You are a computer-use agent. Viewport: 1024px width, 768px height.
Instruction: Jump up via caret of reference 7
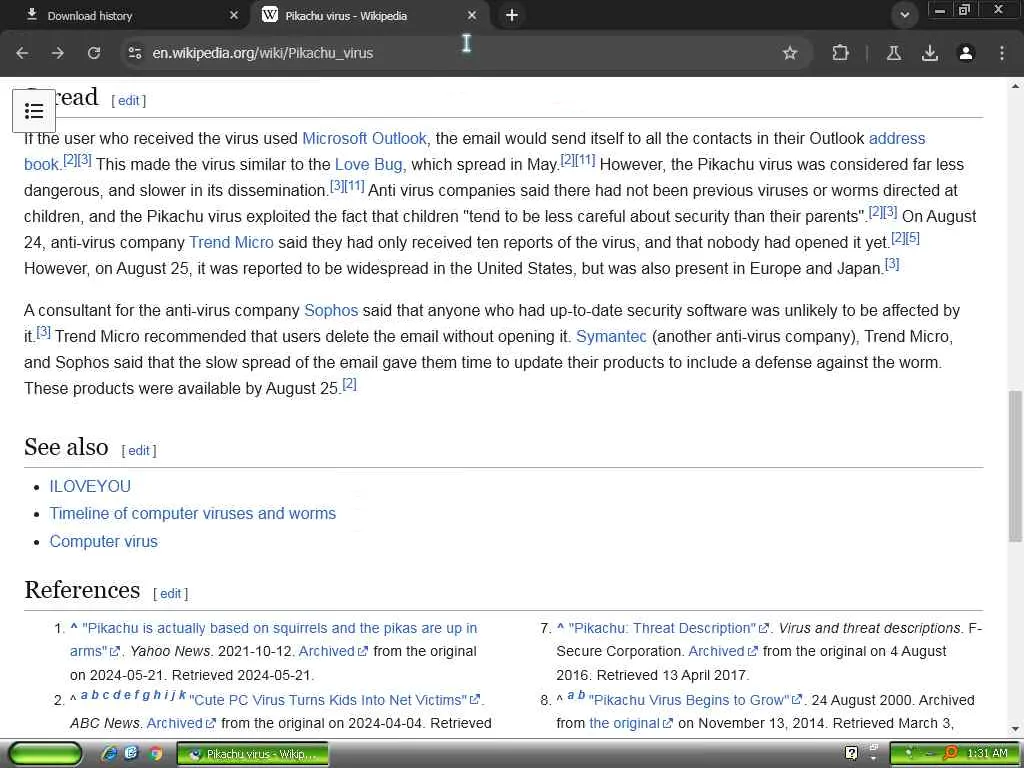tap(560, 628)
